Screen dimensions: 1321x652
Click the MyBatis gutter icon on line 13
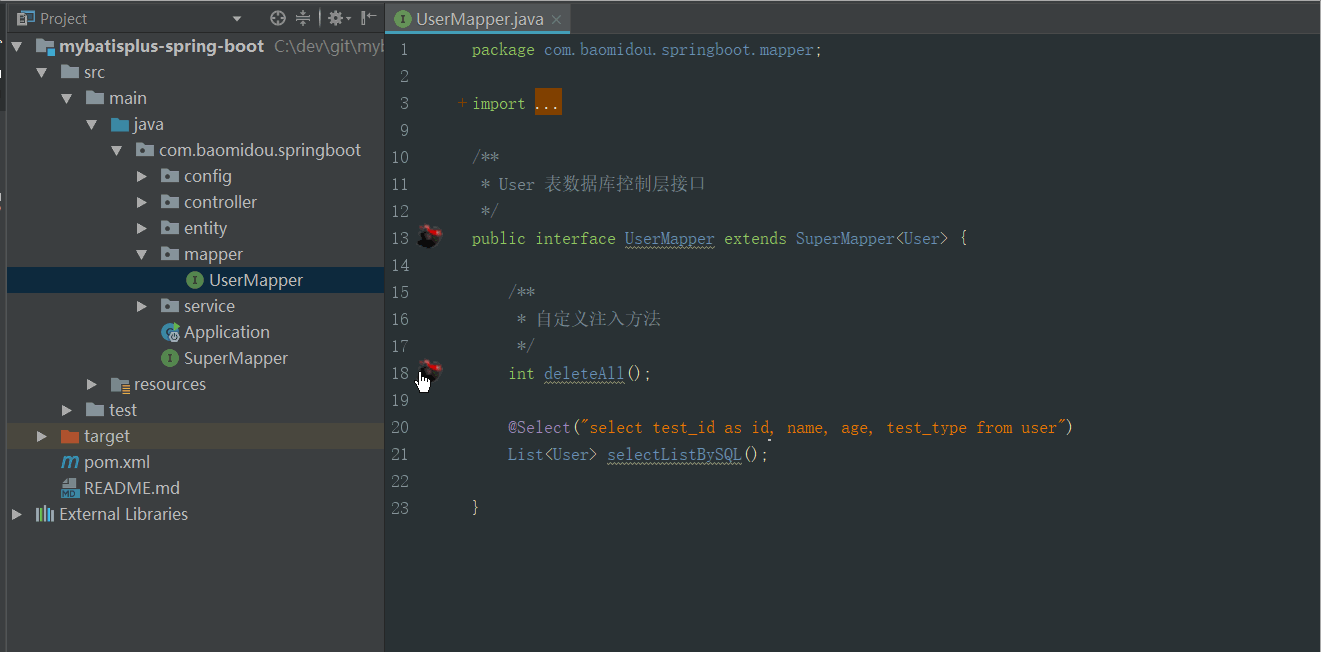(430, 237)
